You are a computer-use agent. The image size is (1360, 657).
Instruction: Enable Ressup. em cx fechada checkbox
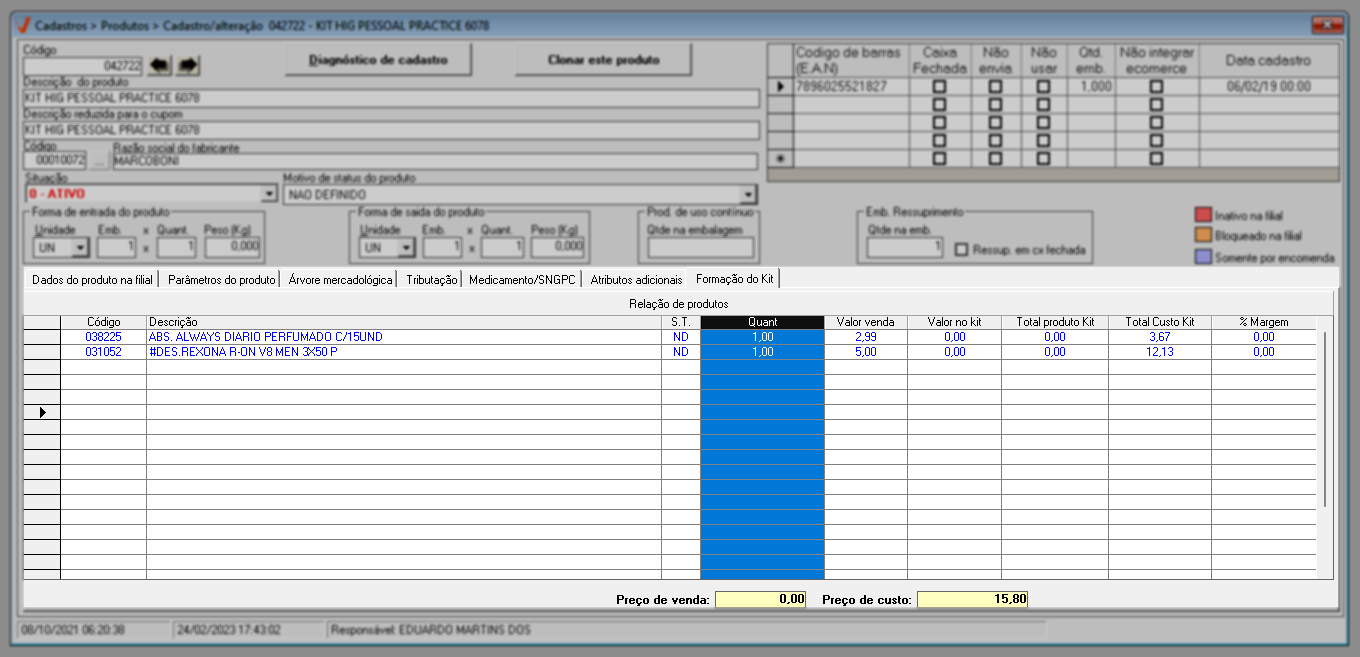pyautogui.click(x=961, y=250)
